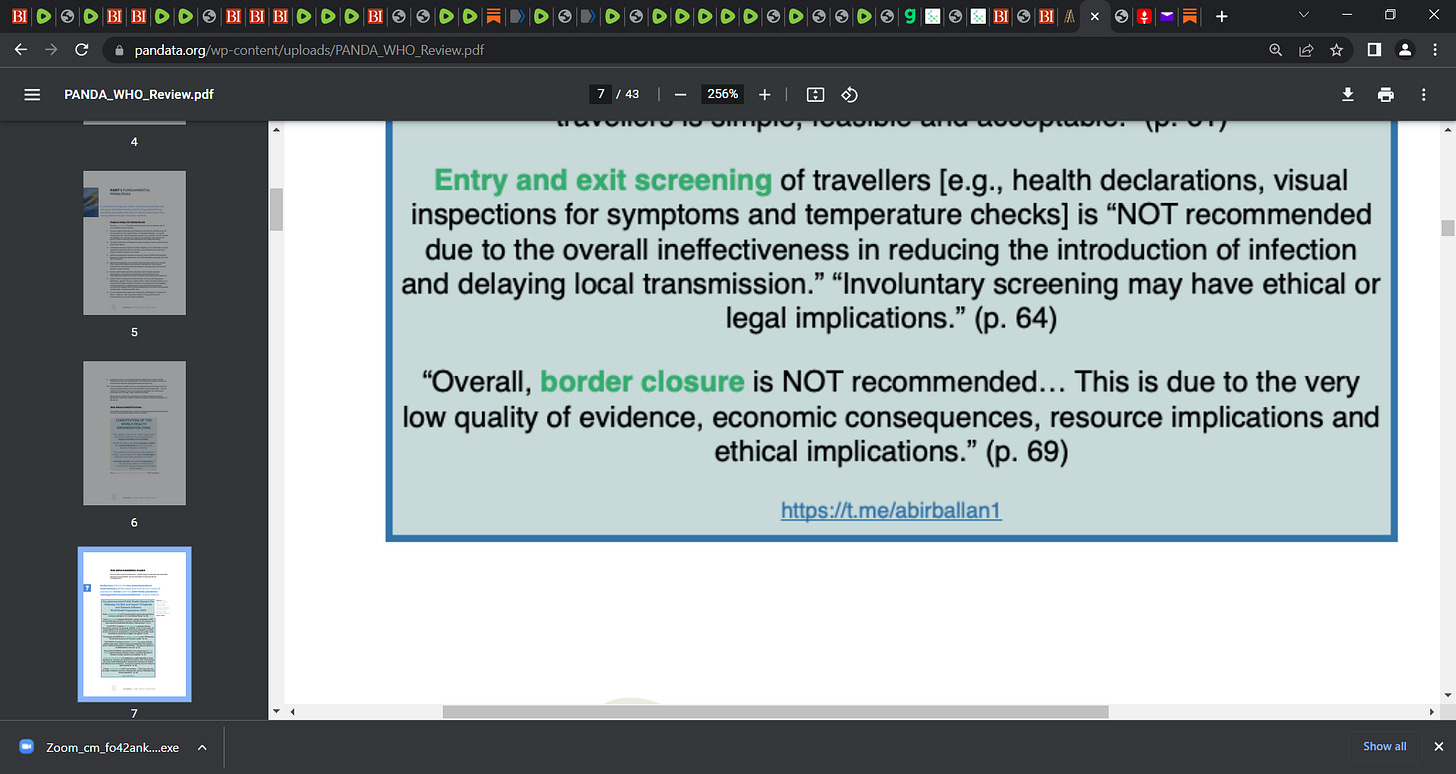The width and height of the screenshot is (1456, 774).
Task: Click the PANDA_WHO_Review.pdf title
Action: (x=139, y=94)
